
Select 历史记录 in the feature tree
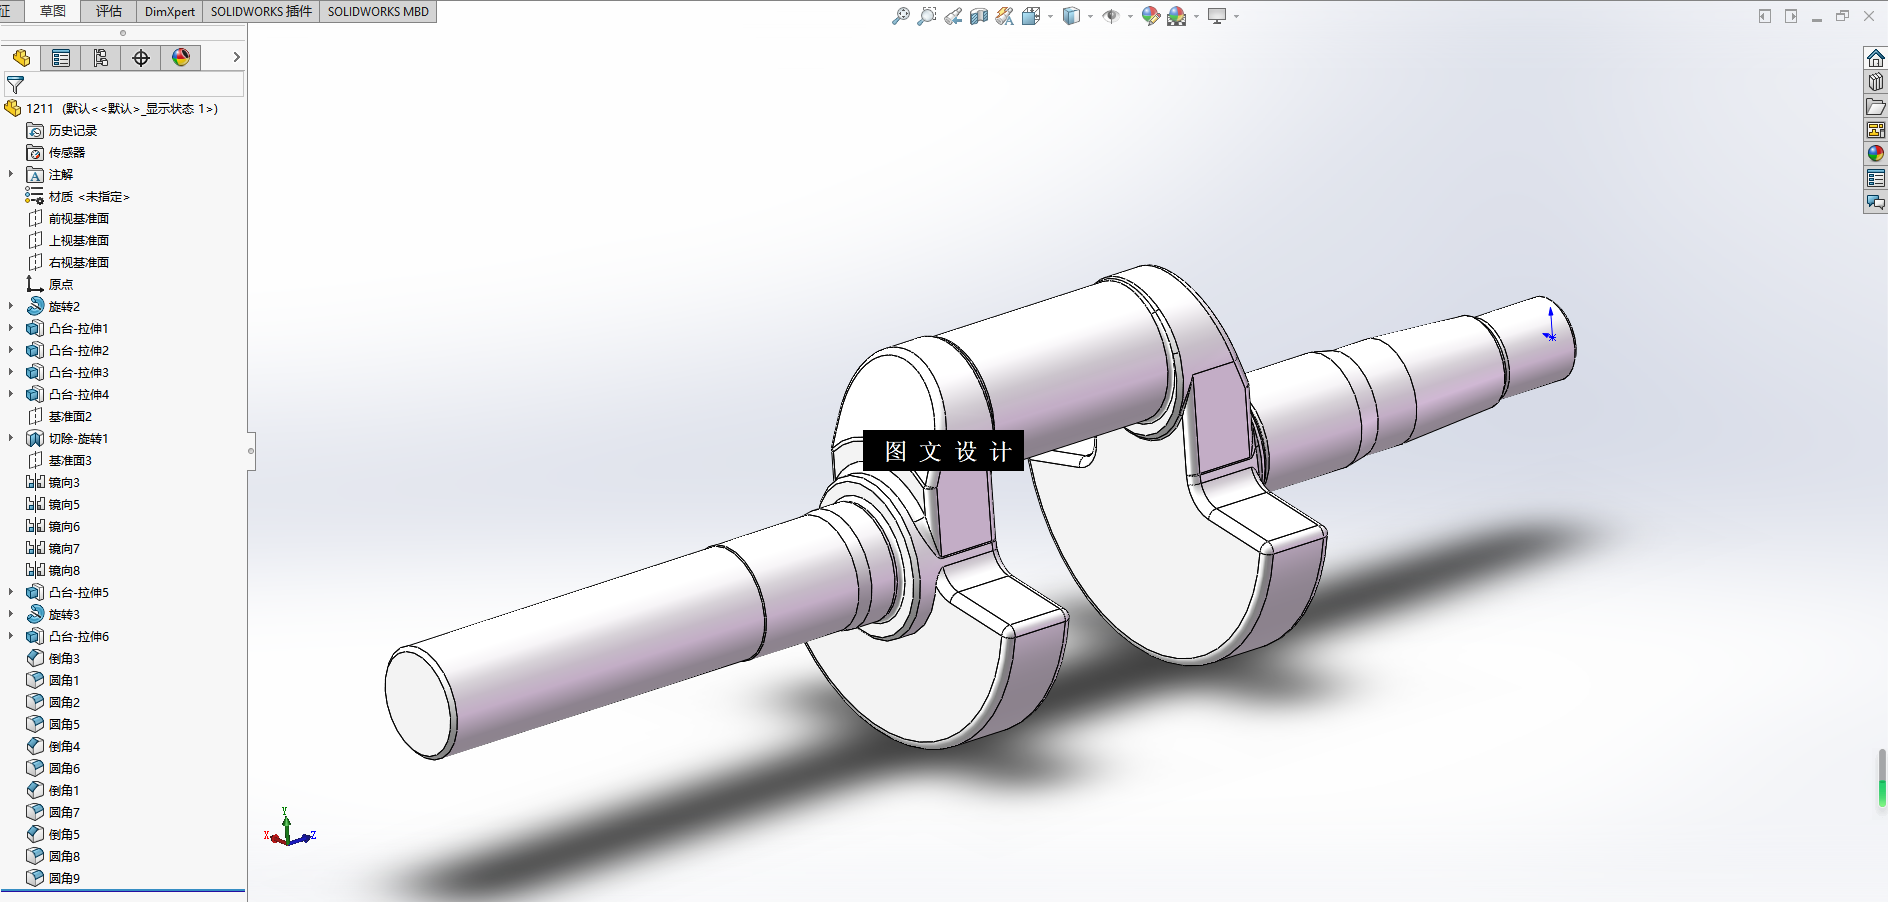[x=62, y=130]
